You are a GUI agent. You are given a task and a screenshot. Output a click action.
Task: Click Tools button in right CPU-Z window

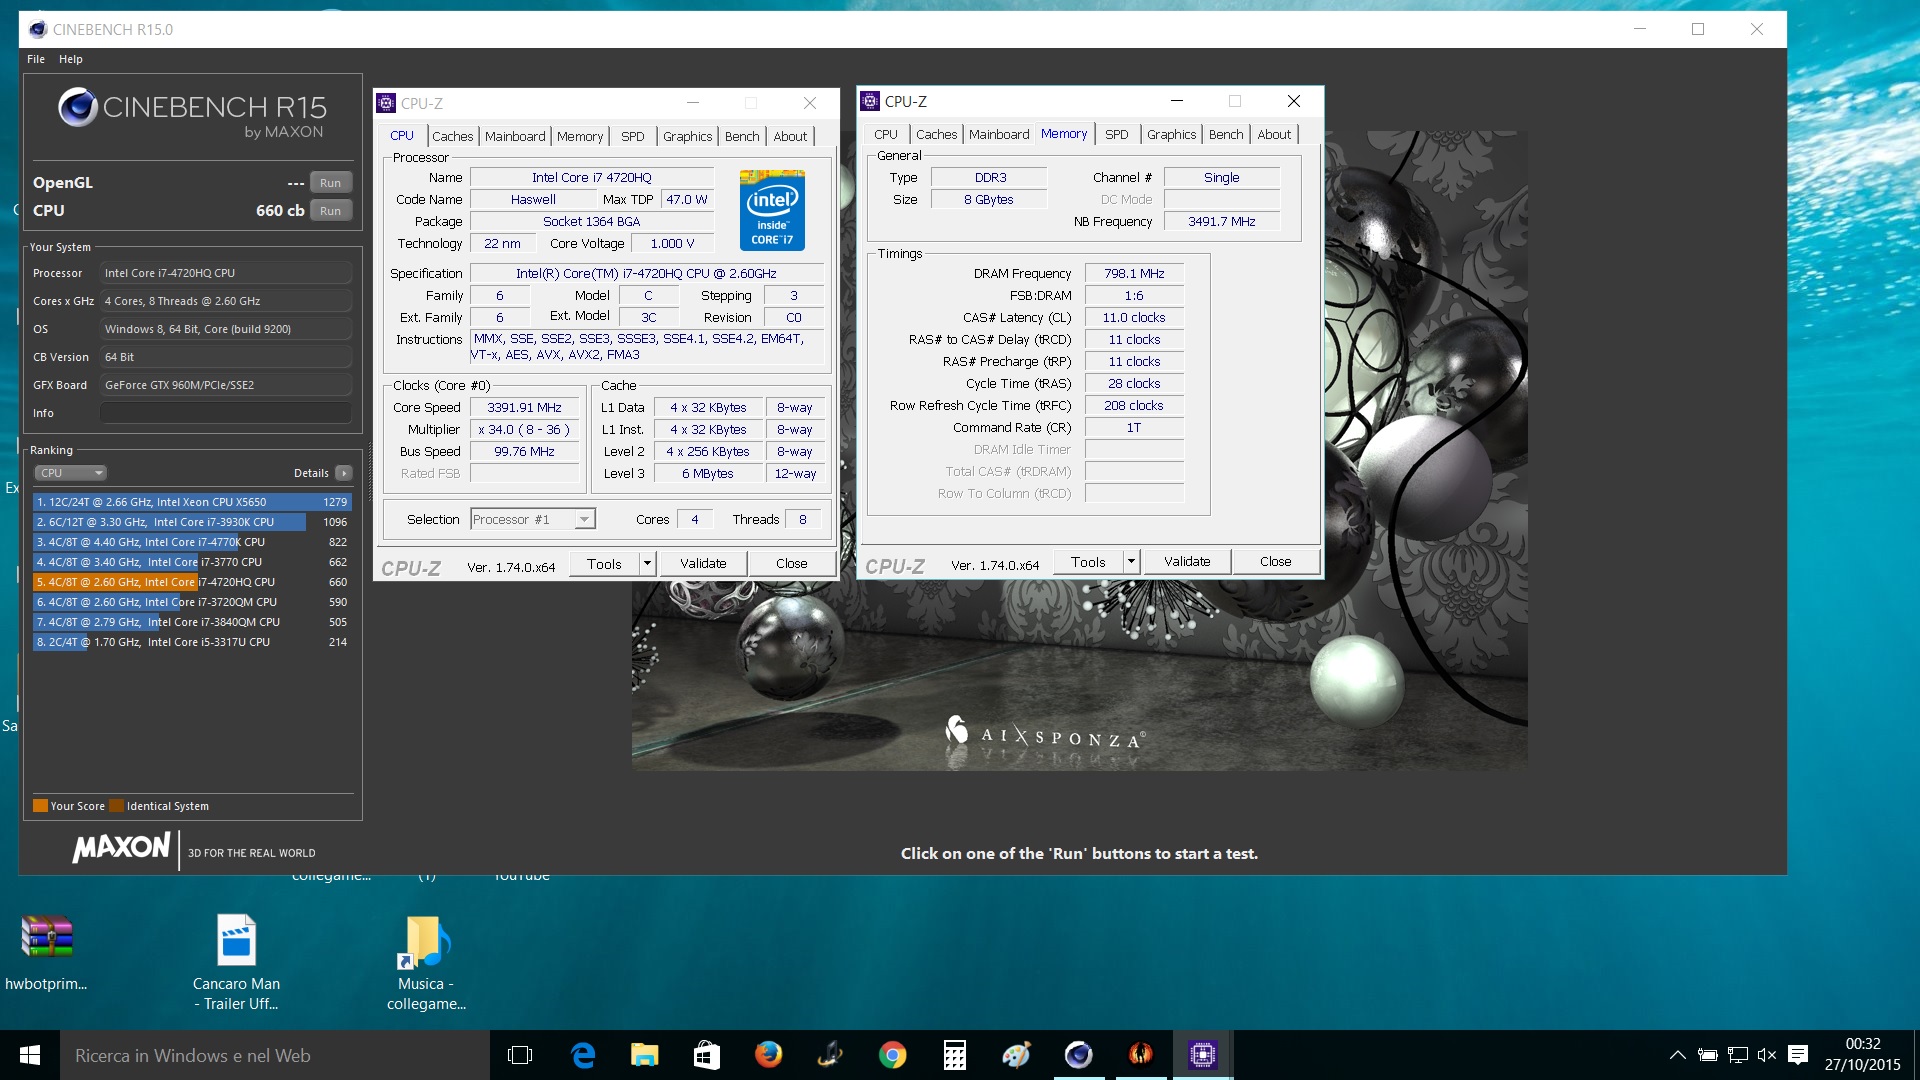click(x=1088, y=562)
